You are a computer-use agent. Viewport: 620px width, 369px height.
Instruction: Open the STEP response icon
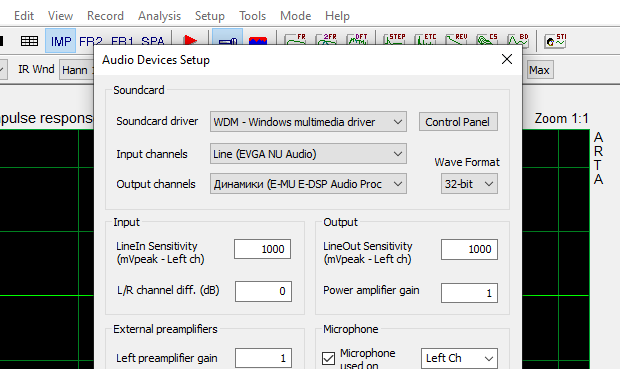click(x=394, y=39)
